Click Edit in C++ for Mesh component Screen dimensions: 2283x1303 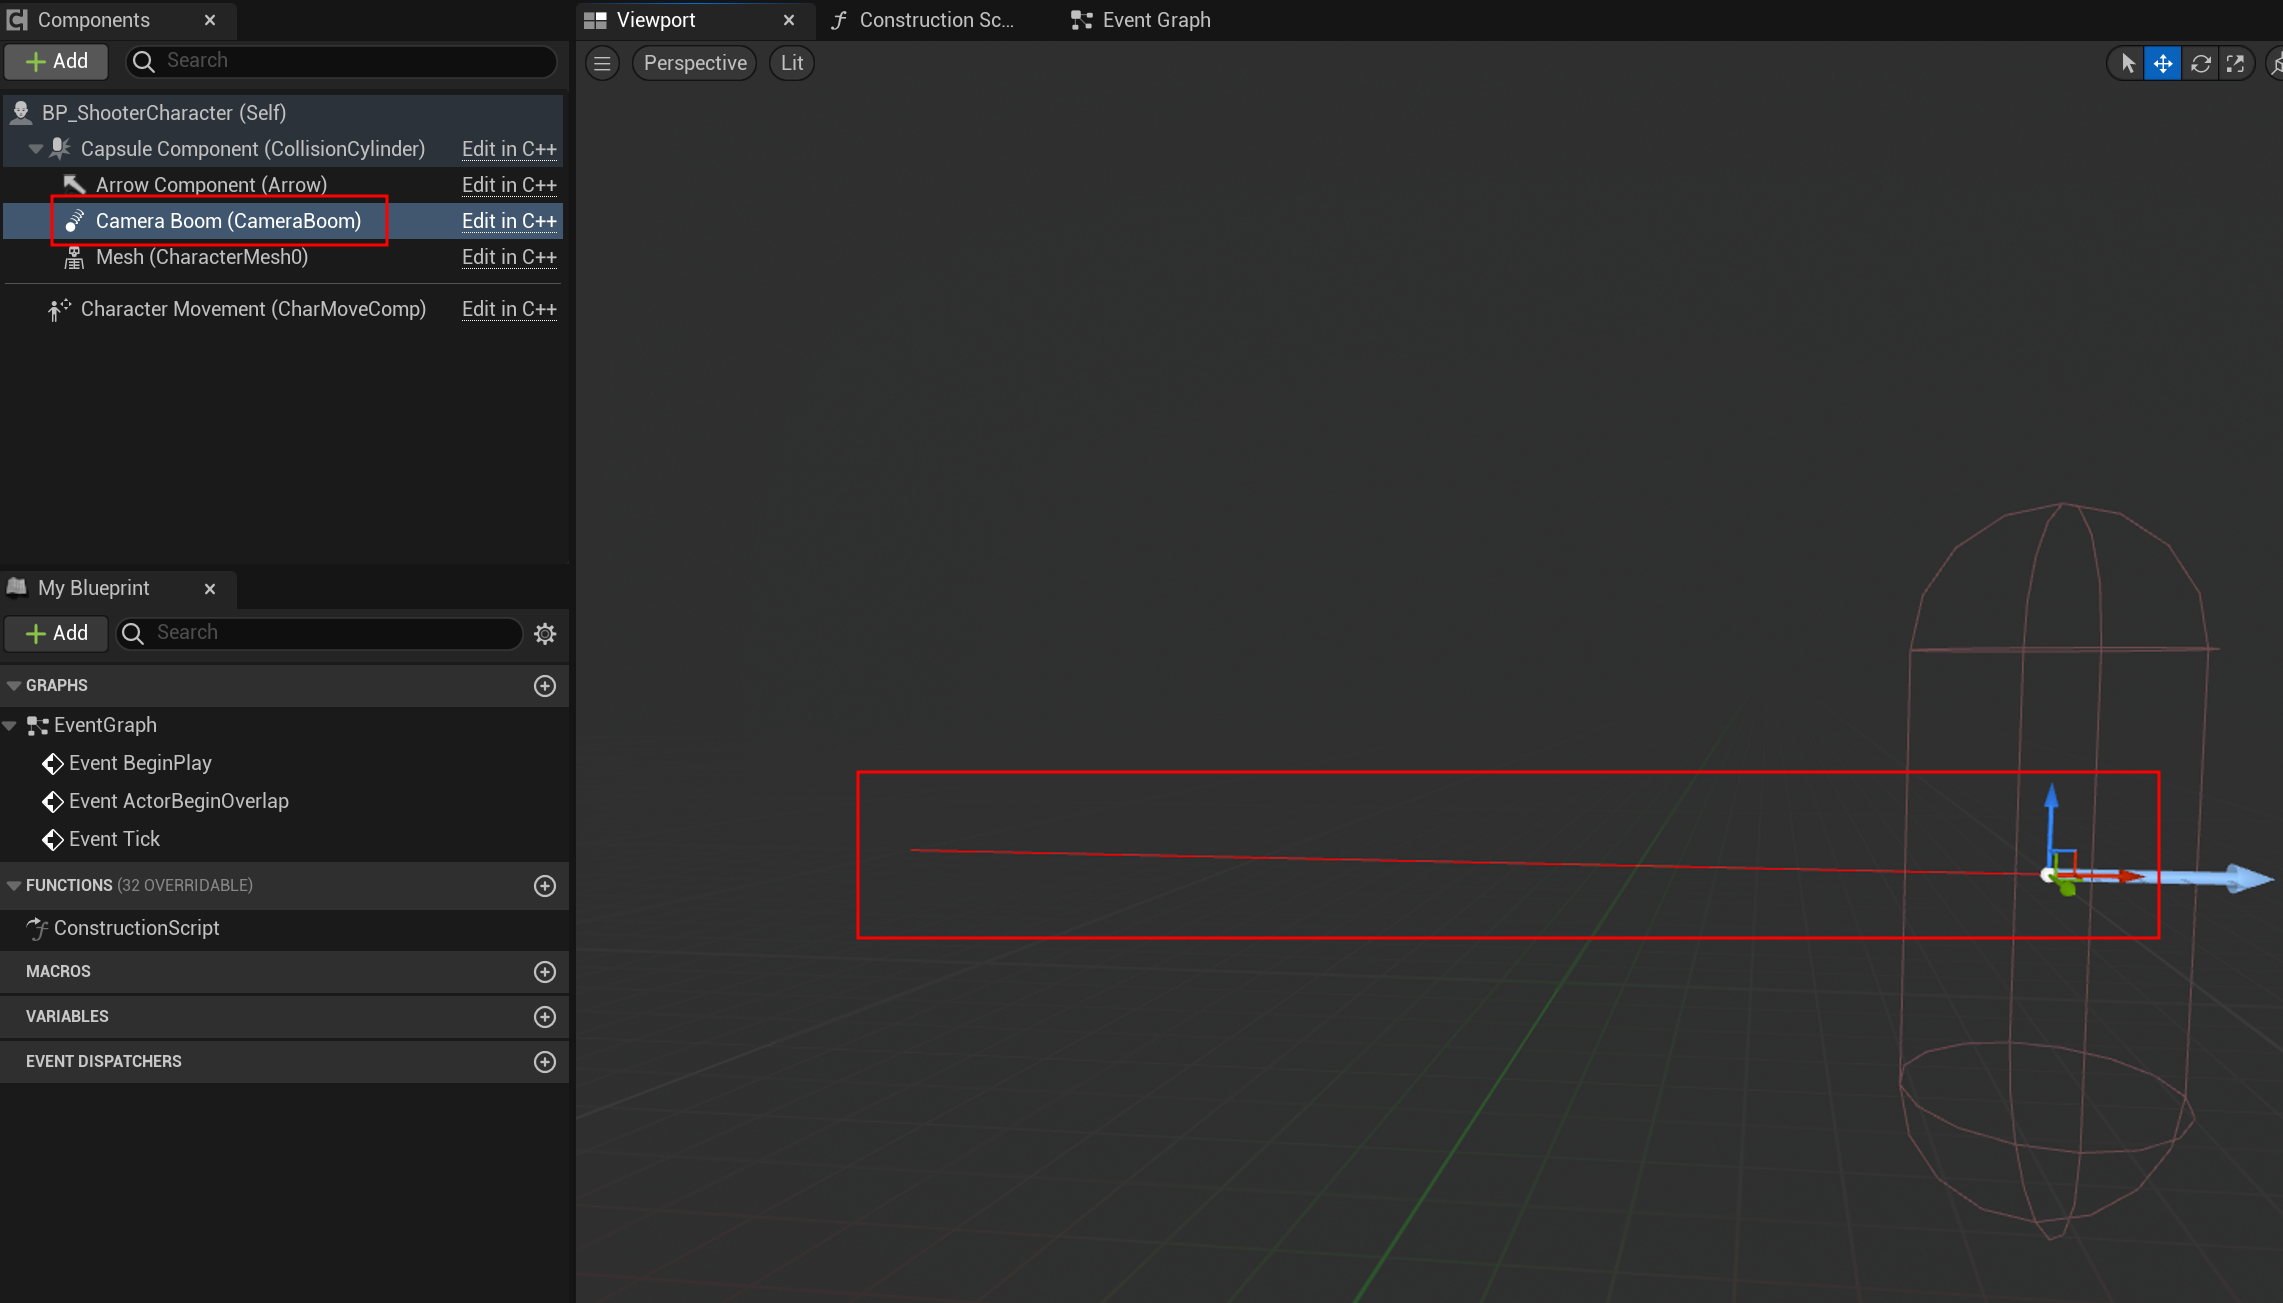click(509, 257)
